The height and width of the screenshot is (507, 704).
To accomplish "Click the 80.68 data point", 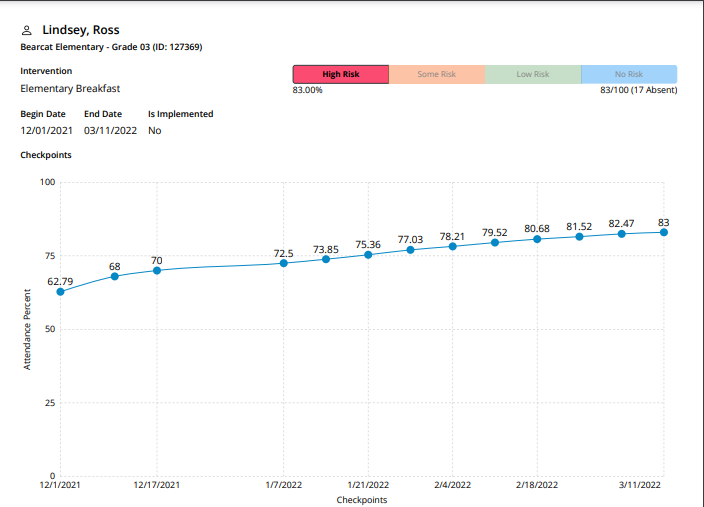I will (x=537, y=239).
